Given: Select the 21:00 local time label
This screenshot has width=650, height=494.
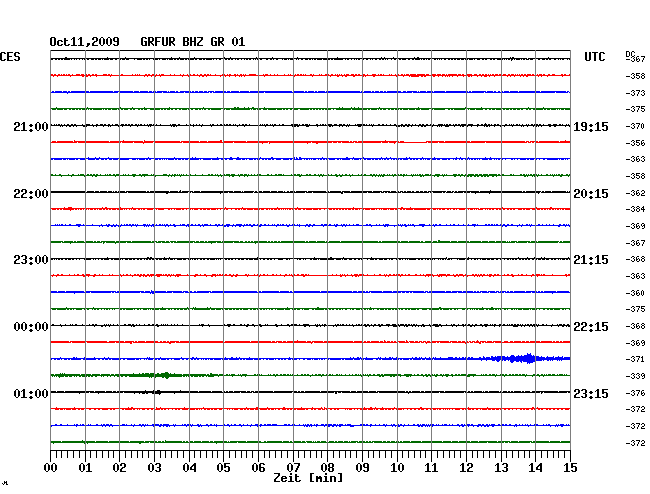Looking at the screenshot, I should tap(31, 126).
